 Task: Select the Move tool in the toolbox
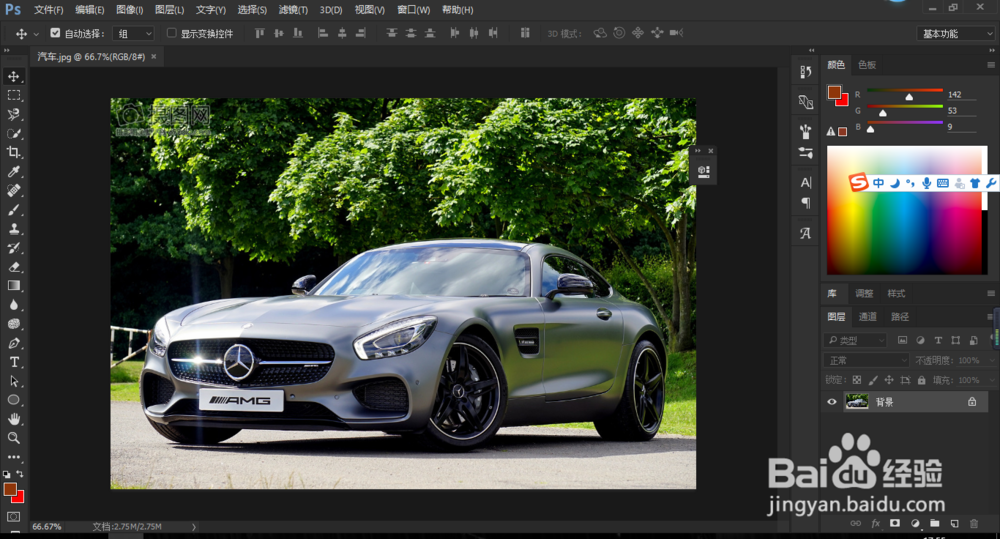[13, 77]
